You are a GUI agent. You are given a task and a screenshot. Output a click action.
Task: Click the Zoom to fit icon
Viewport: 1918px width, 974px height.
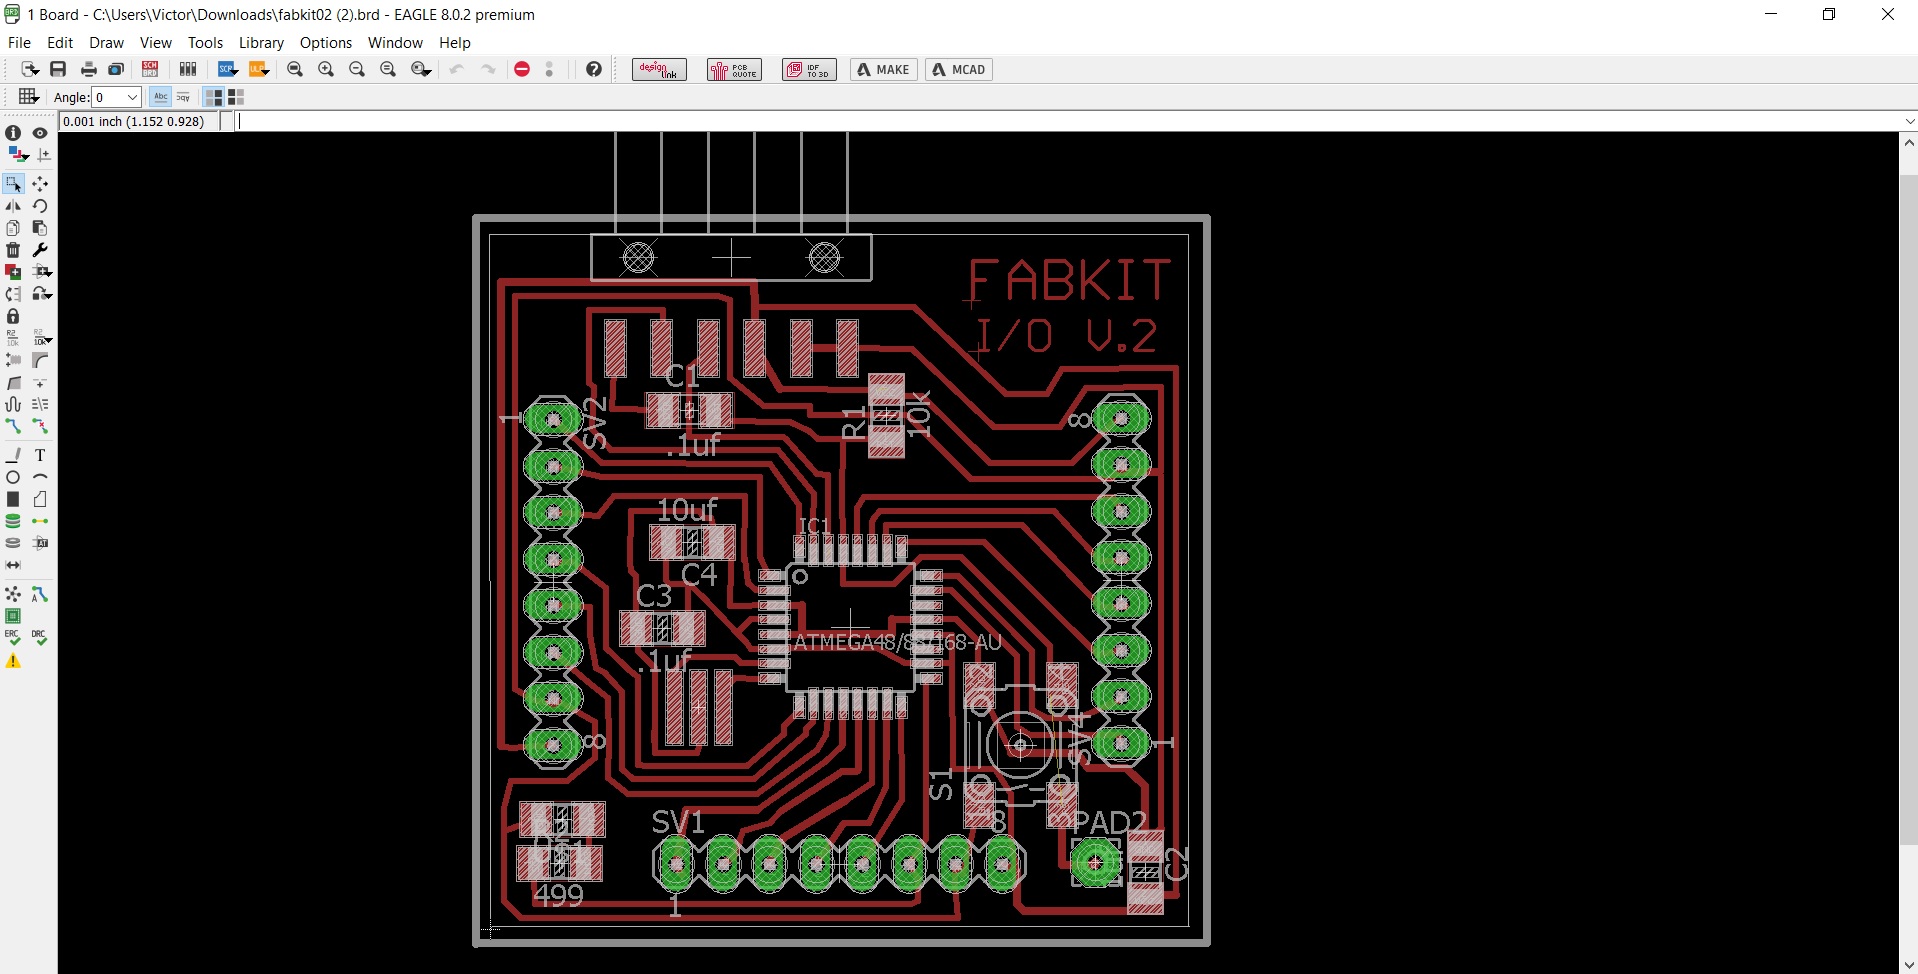pos(295,69)
